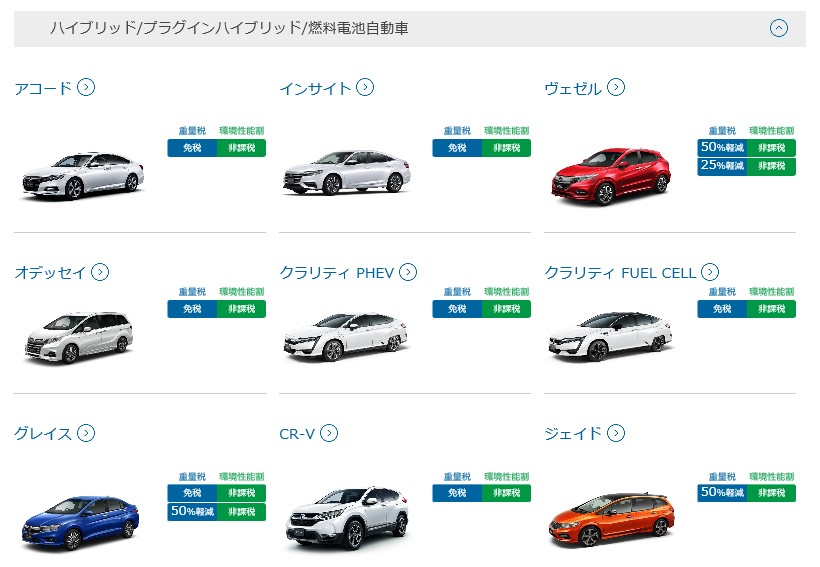Click arrow icon after クラリティ FUEL CELL
The image size is (820, 567).
[x=710, y=272]
